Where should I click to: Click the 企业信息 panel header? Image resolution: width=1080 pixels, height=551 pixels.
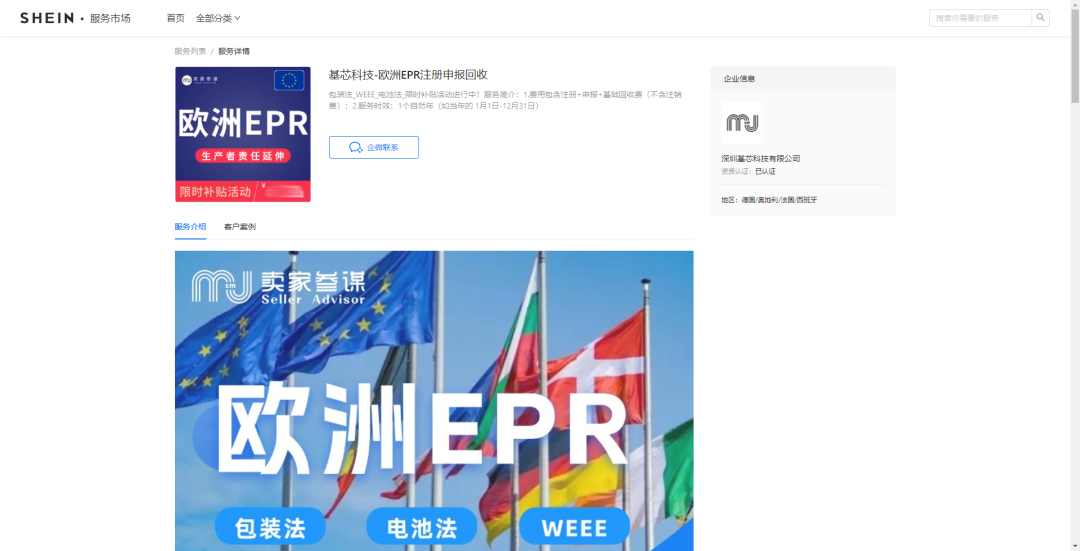tap(803, 79)
